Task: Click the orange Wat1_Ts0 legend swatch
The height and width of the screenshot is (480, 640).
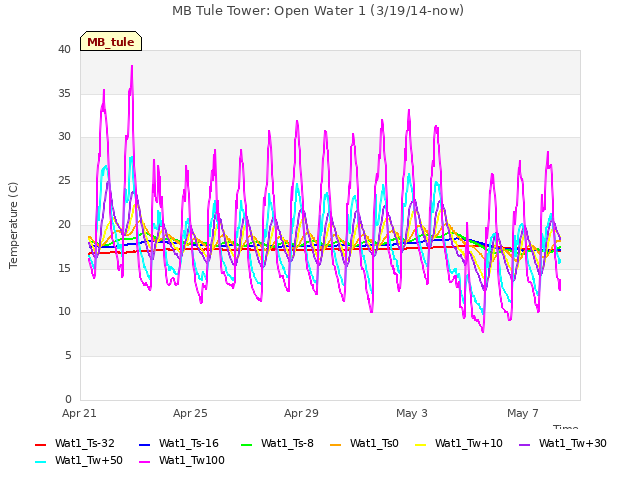Action: [x=336, y=444]
